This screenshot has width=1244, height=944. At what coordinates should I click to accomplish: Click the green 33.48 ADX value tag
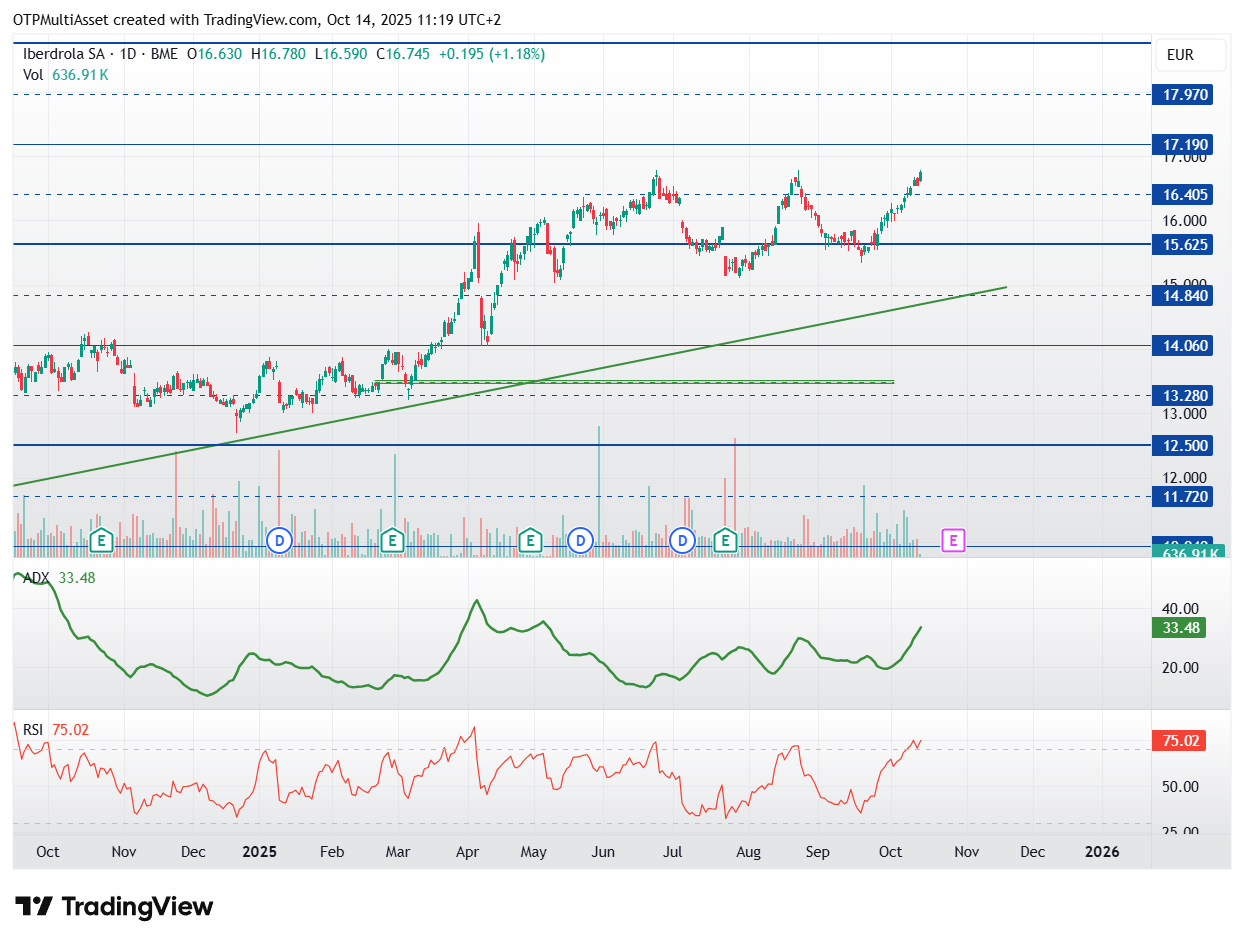[1179, 628]
